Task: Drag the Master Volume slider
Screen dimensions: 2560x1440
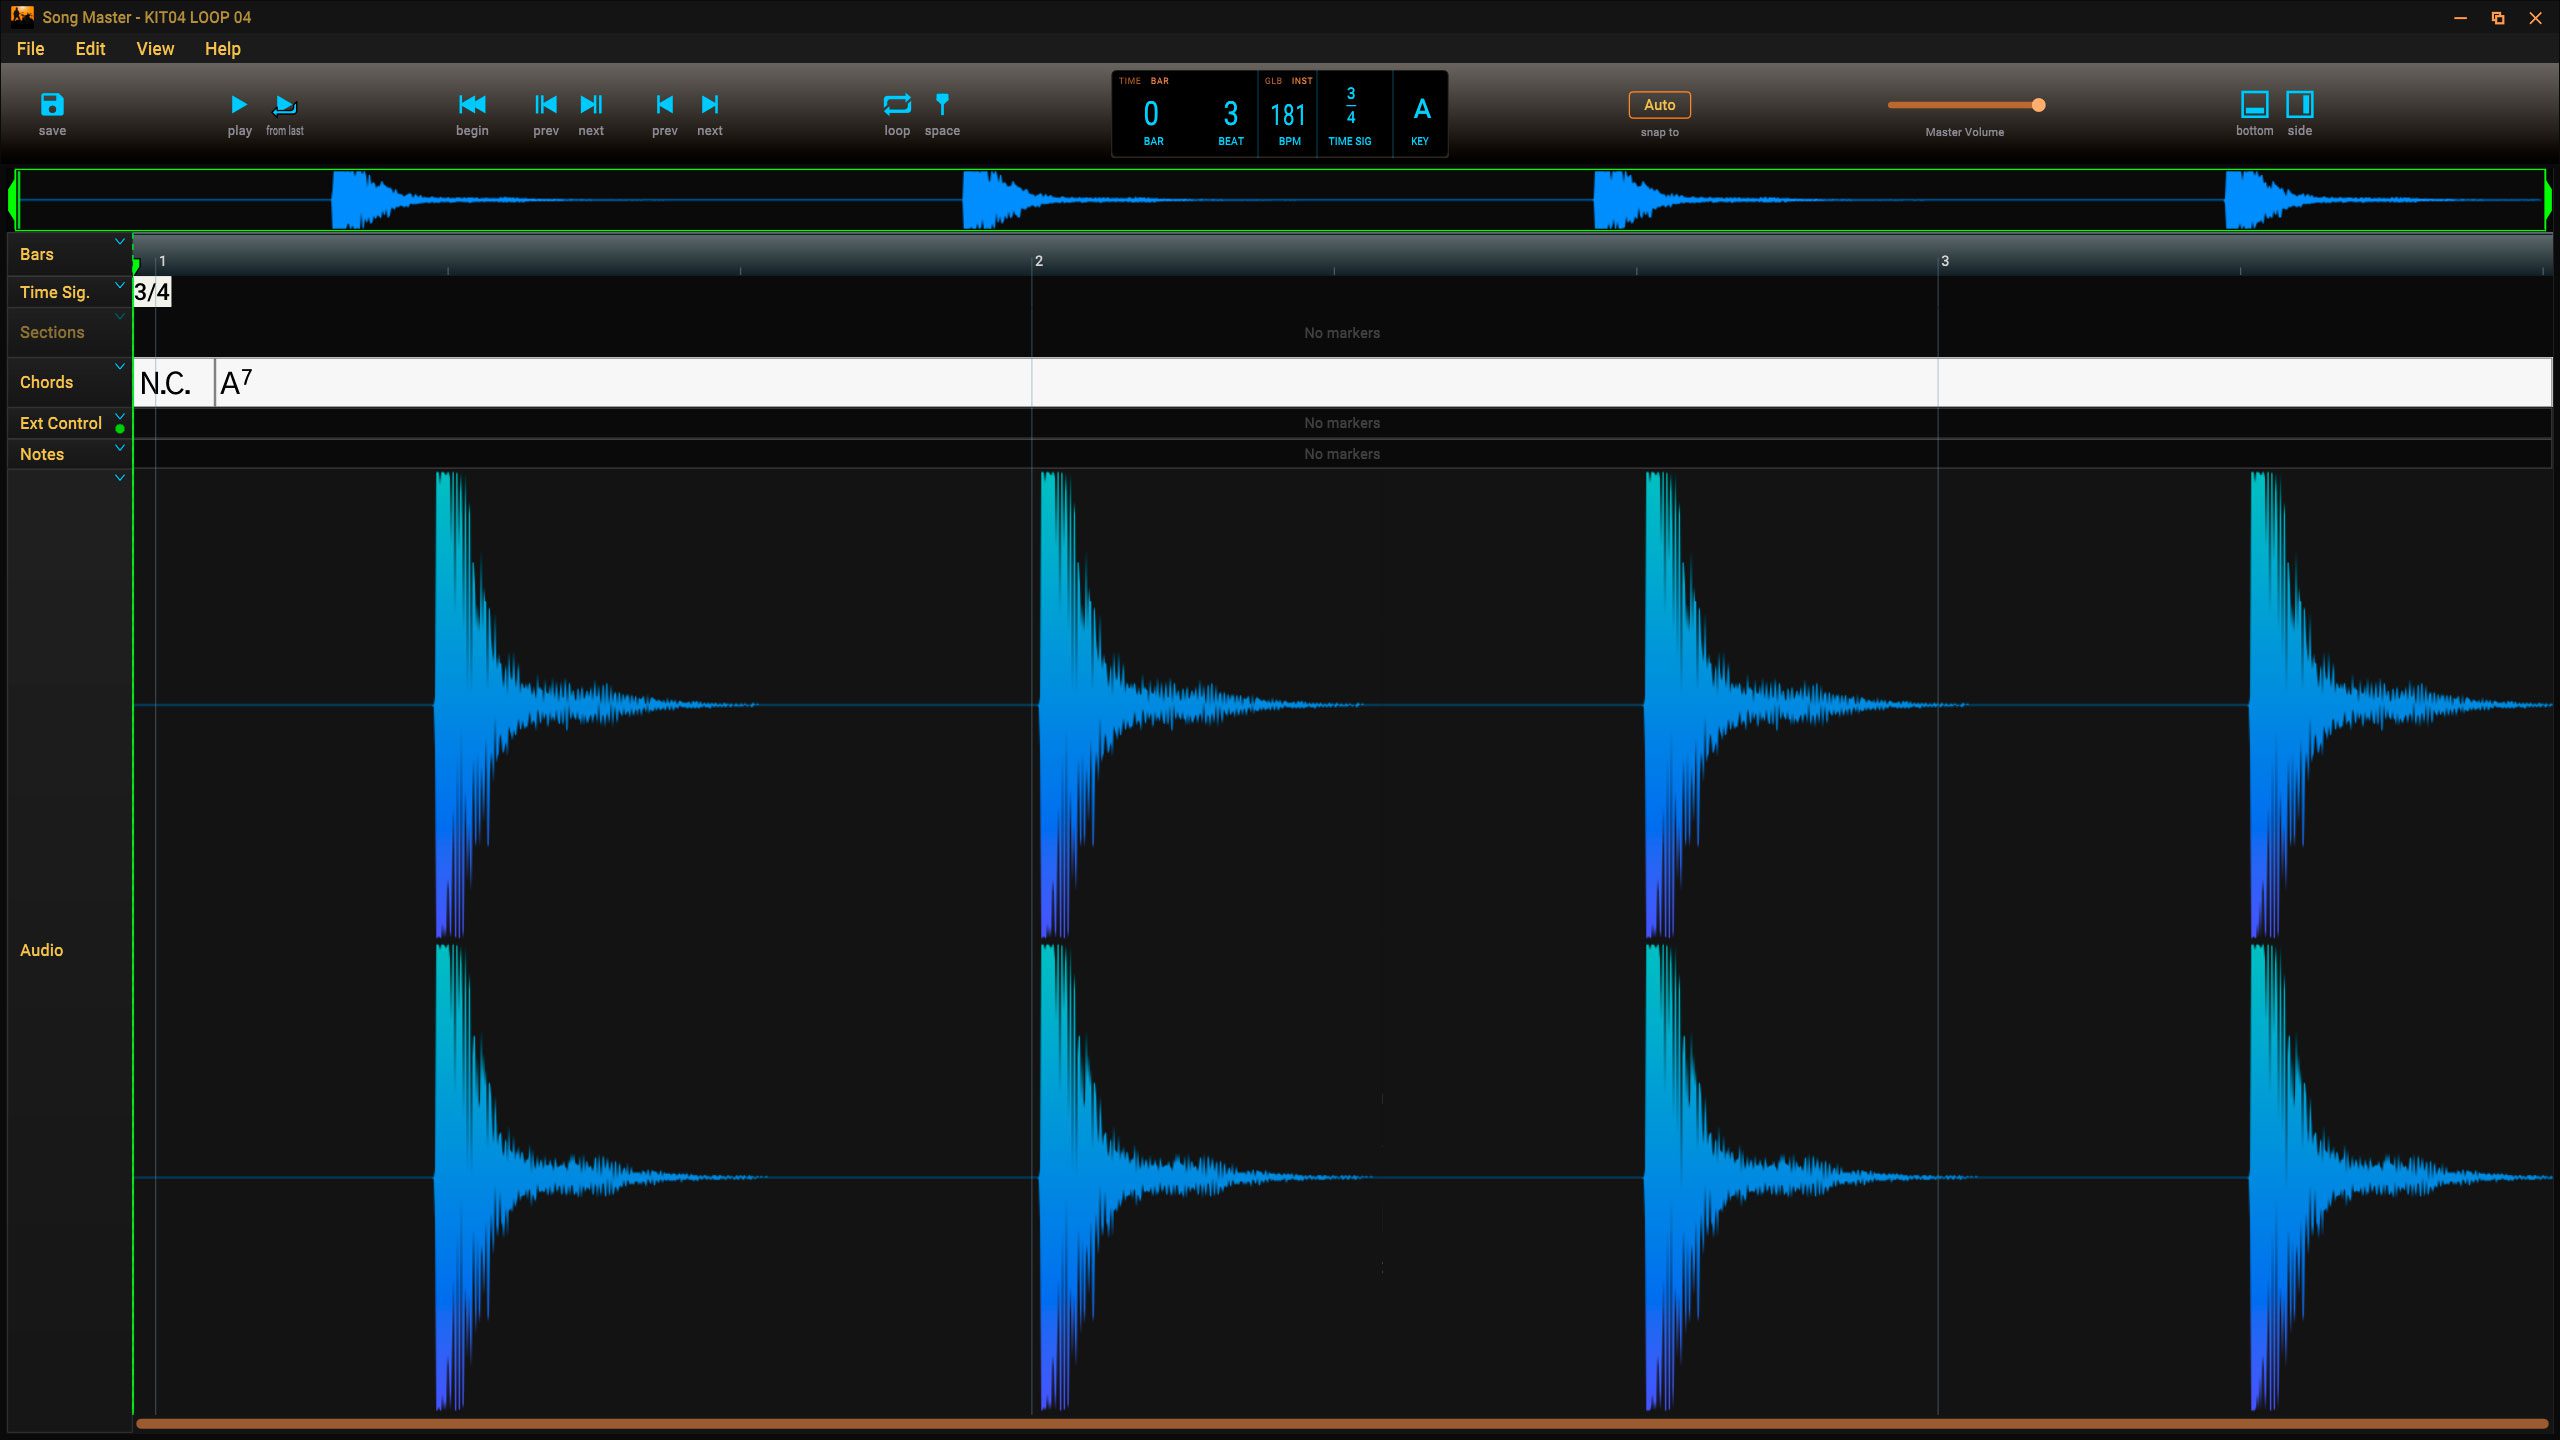Action: click(2036, 104)
